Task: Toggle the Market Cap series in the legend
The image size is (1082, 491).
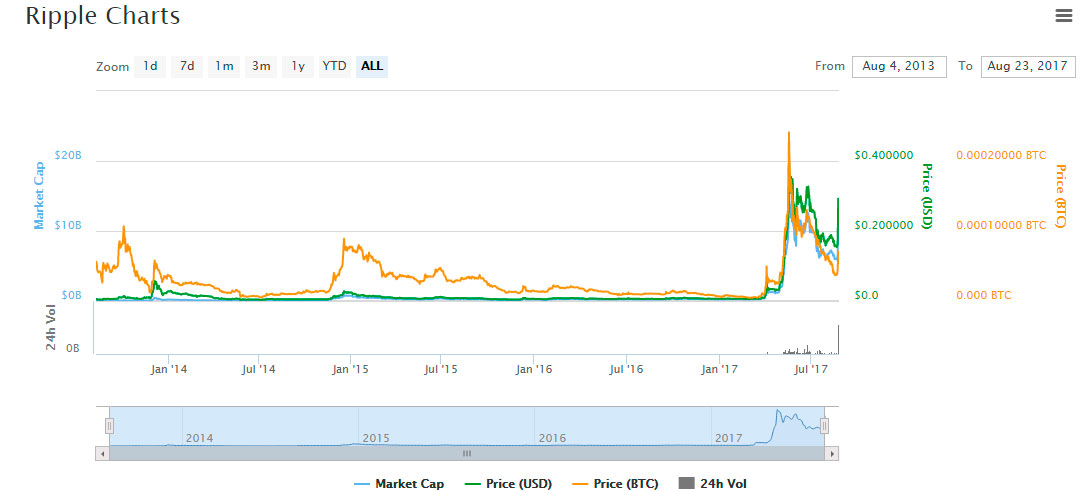Action: click(399, 483)
